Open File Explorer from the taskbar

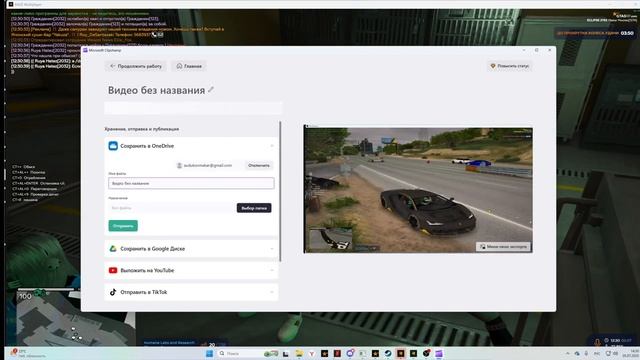coord(299,353)
